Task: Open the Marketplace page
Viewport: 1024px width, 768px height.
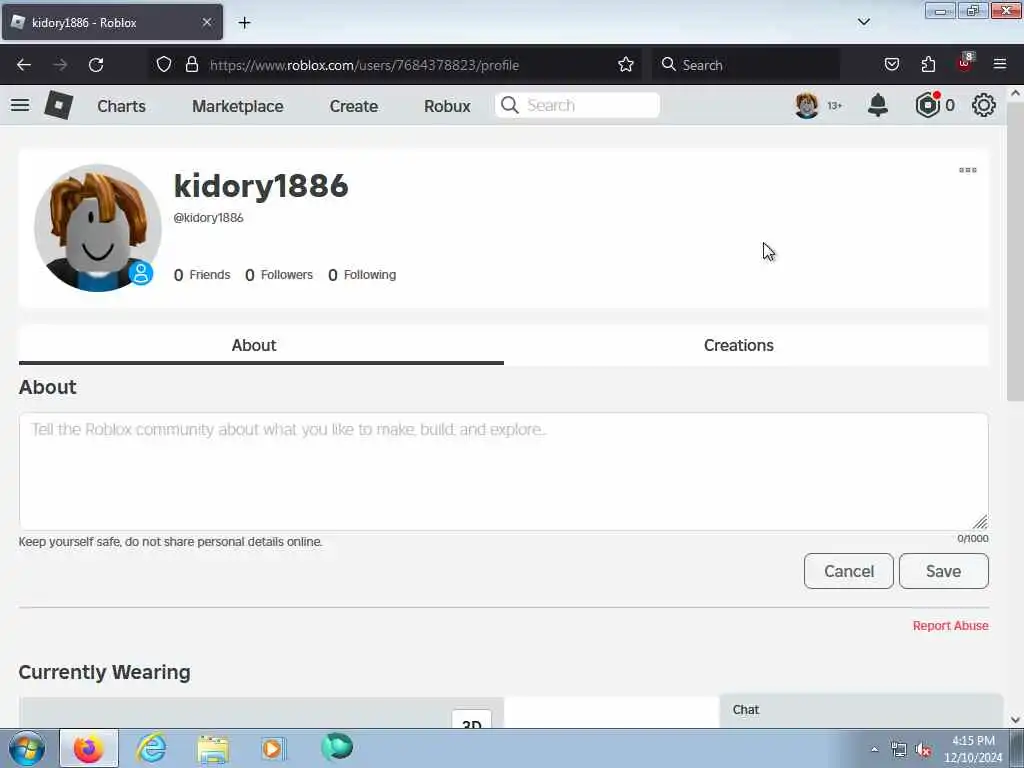Action: 238,106
